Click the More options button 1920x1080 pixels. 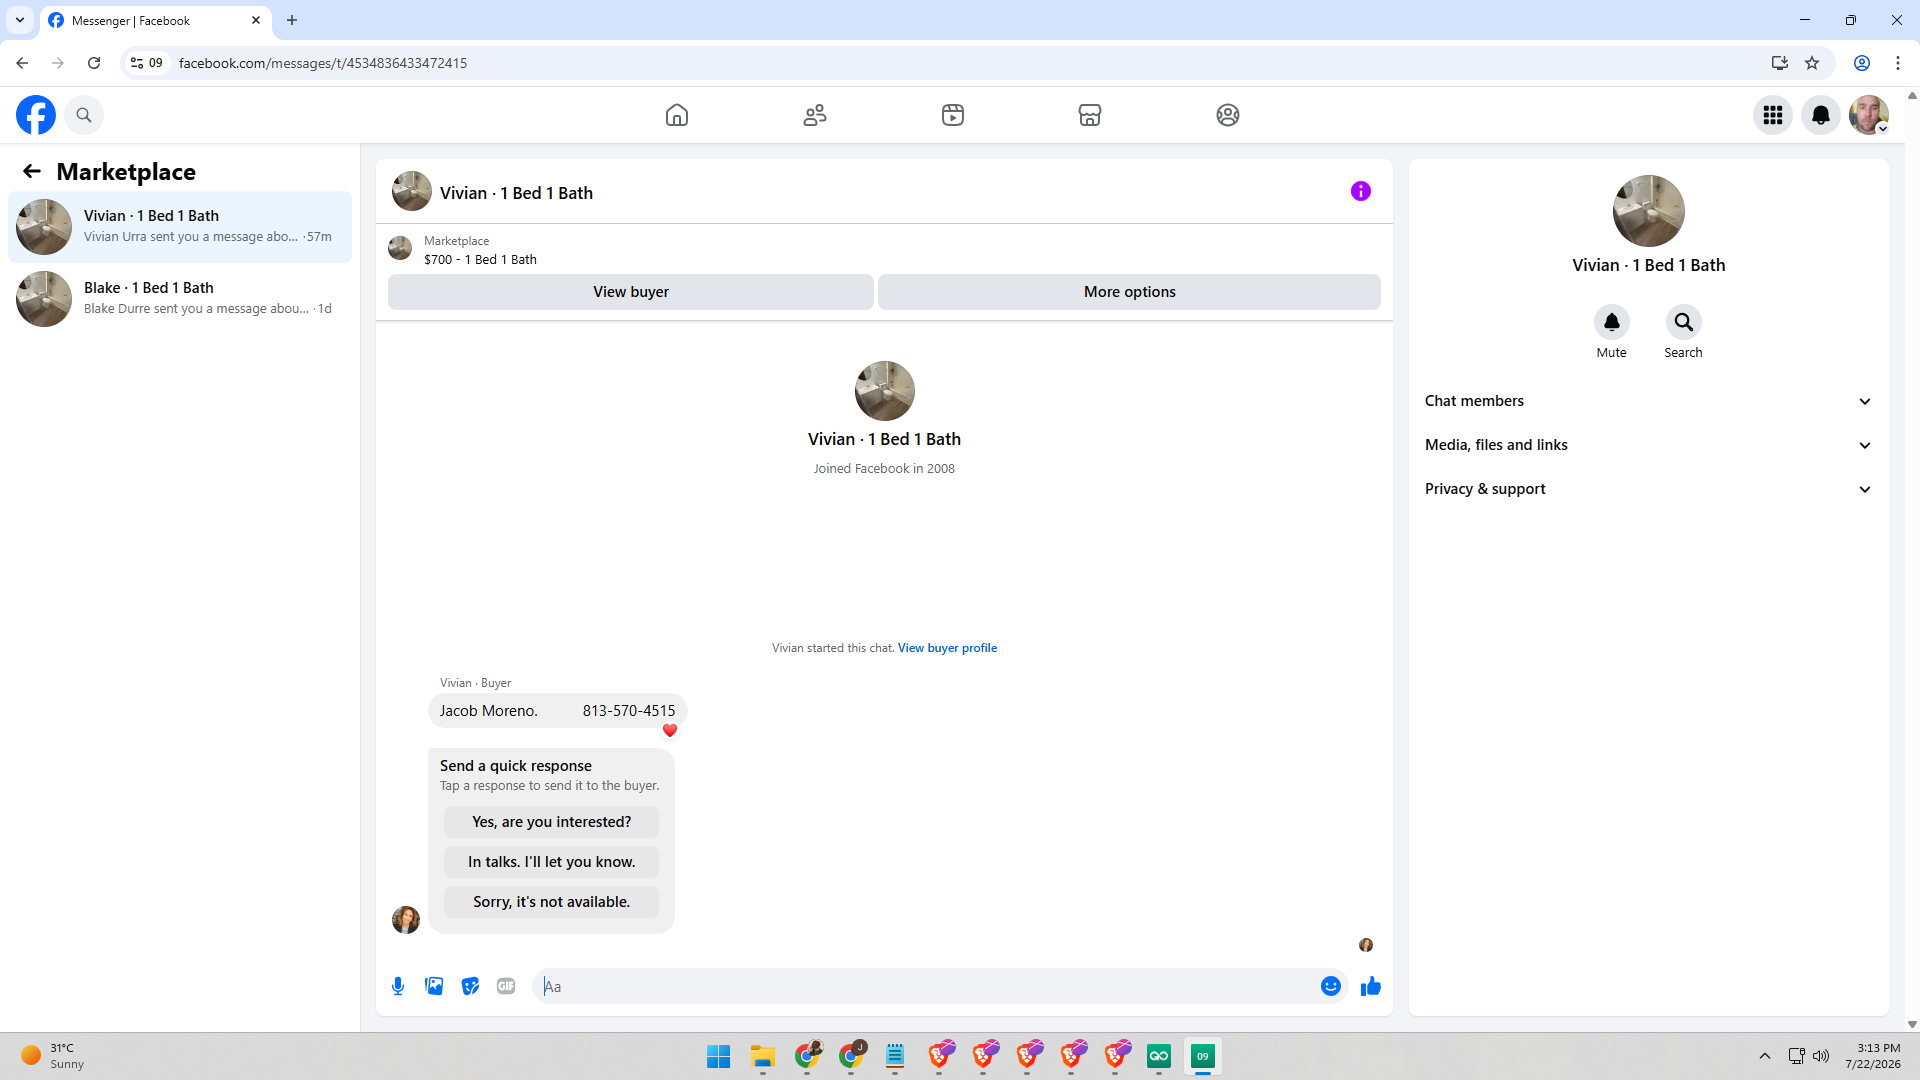click(1130, 292)
